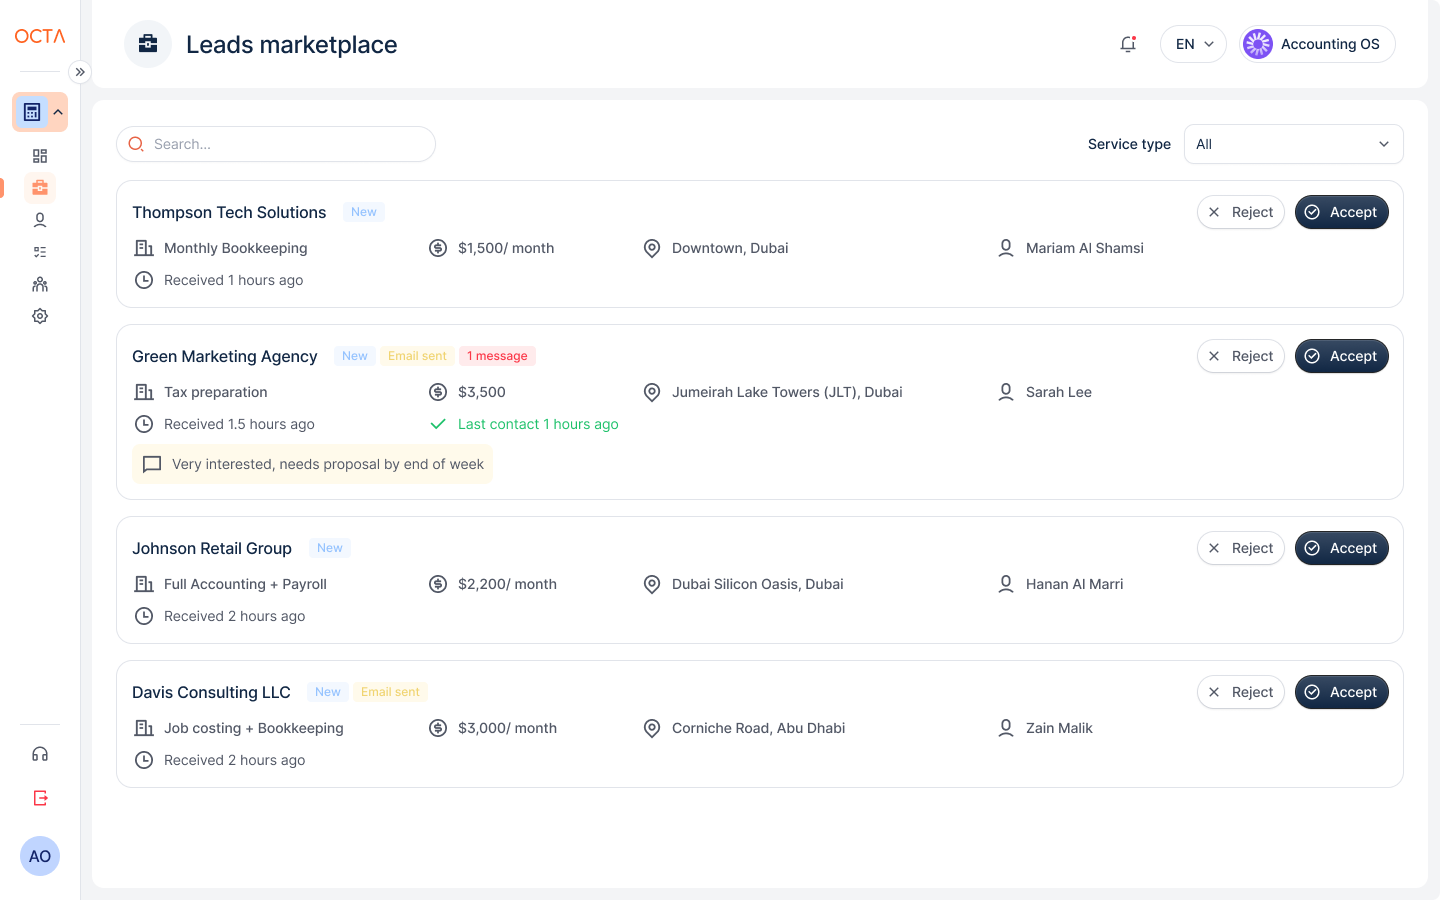Click the Thompson Tech Solutions lead title

[229, 212]
